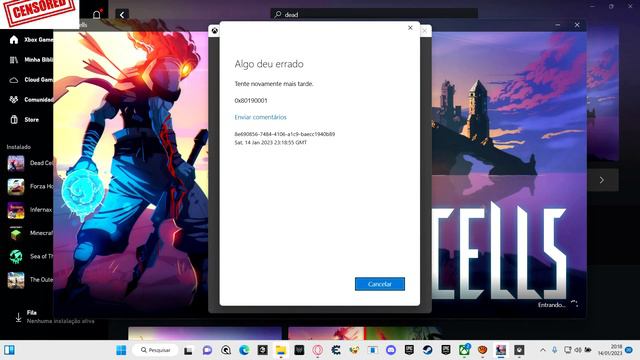Open Task View on the taskbar
This screenshot has height=360, width=640.
pos(188,350)
